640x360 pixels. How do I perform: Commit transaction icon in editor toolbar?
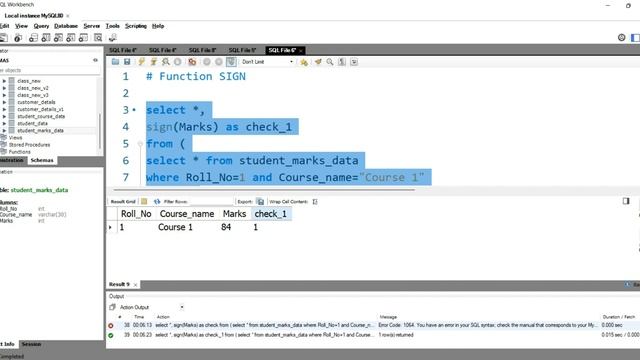point(207,62)
